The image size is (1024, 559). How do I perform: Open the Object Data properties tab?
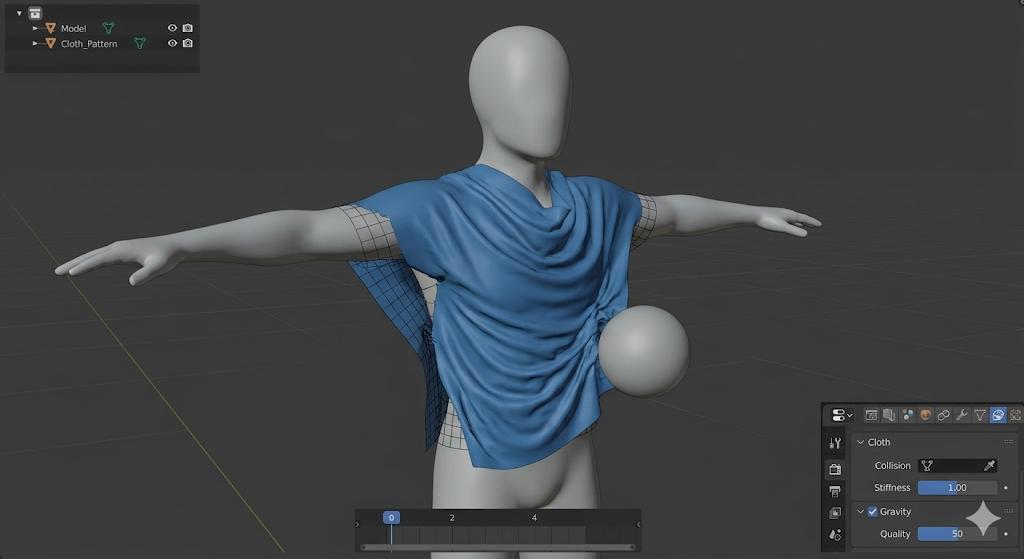(979, 415)
